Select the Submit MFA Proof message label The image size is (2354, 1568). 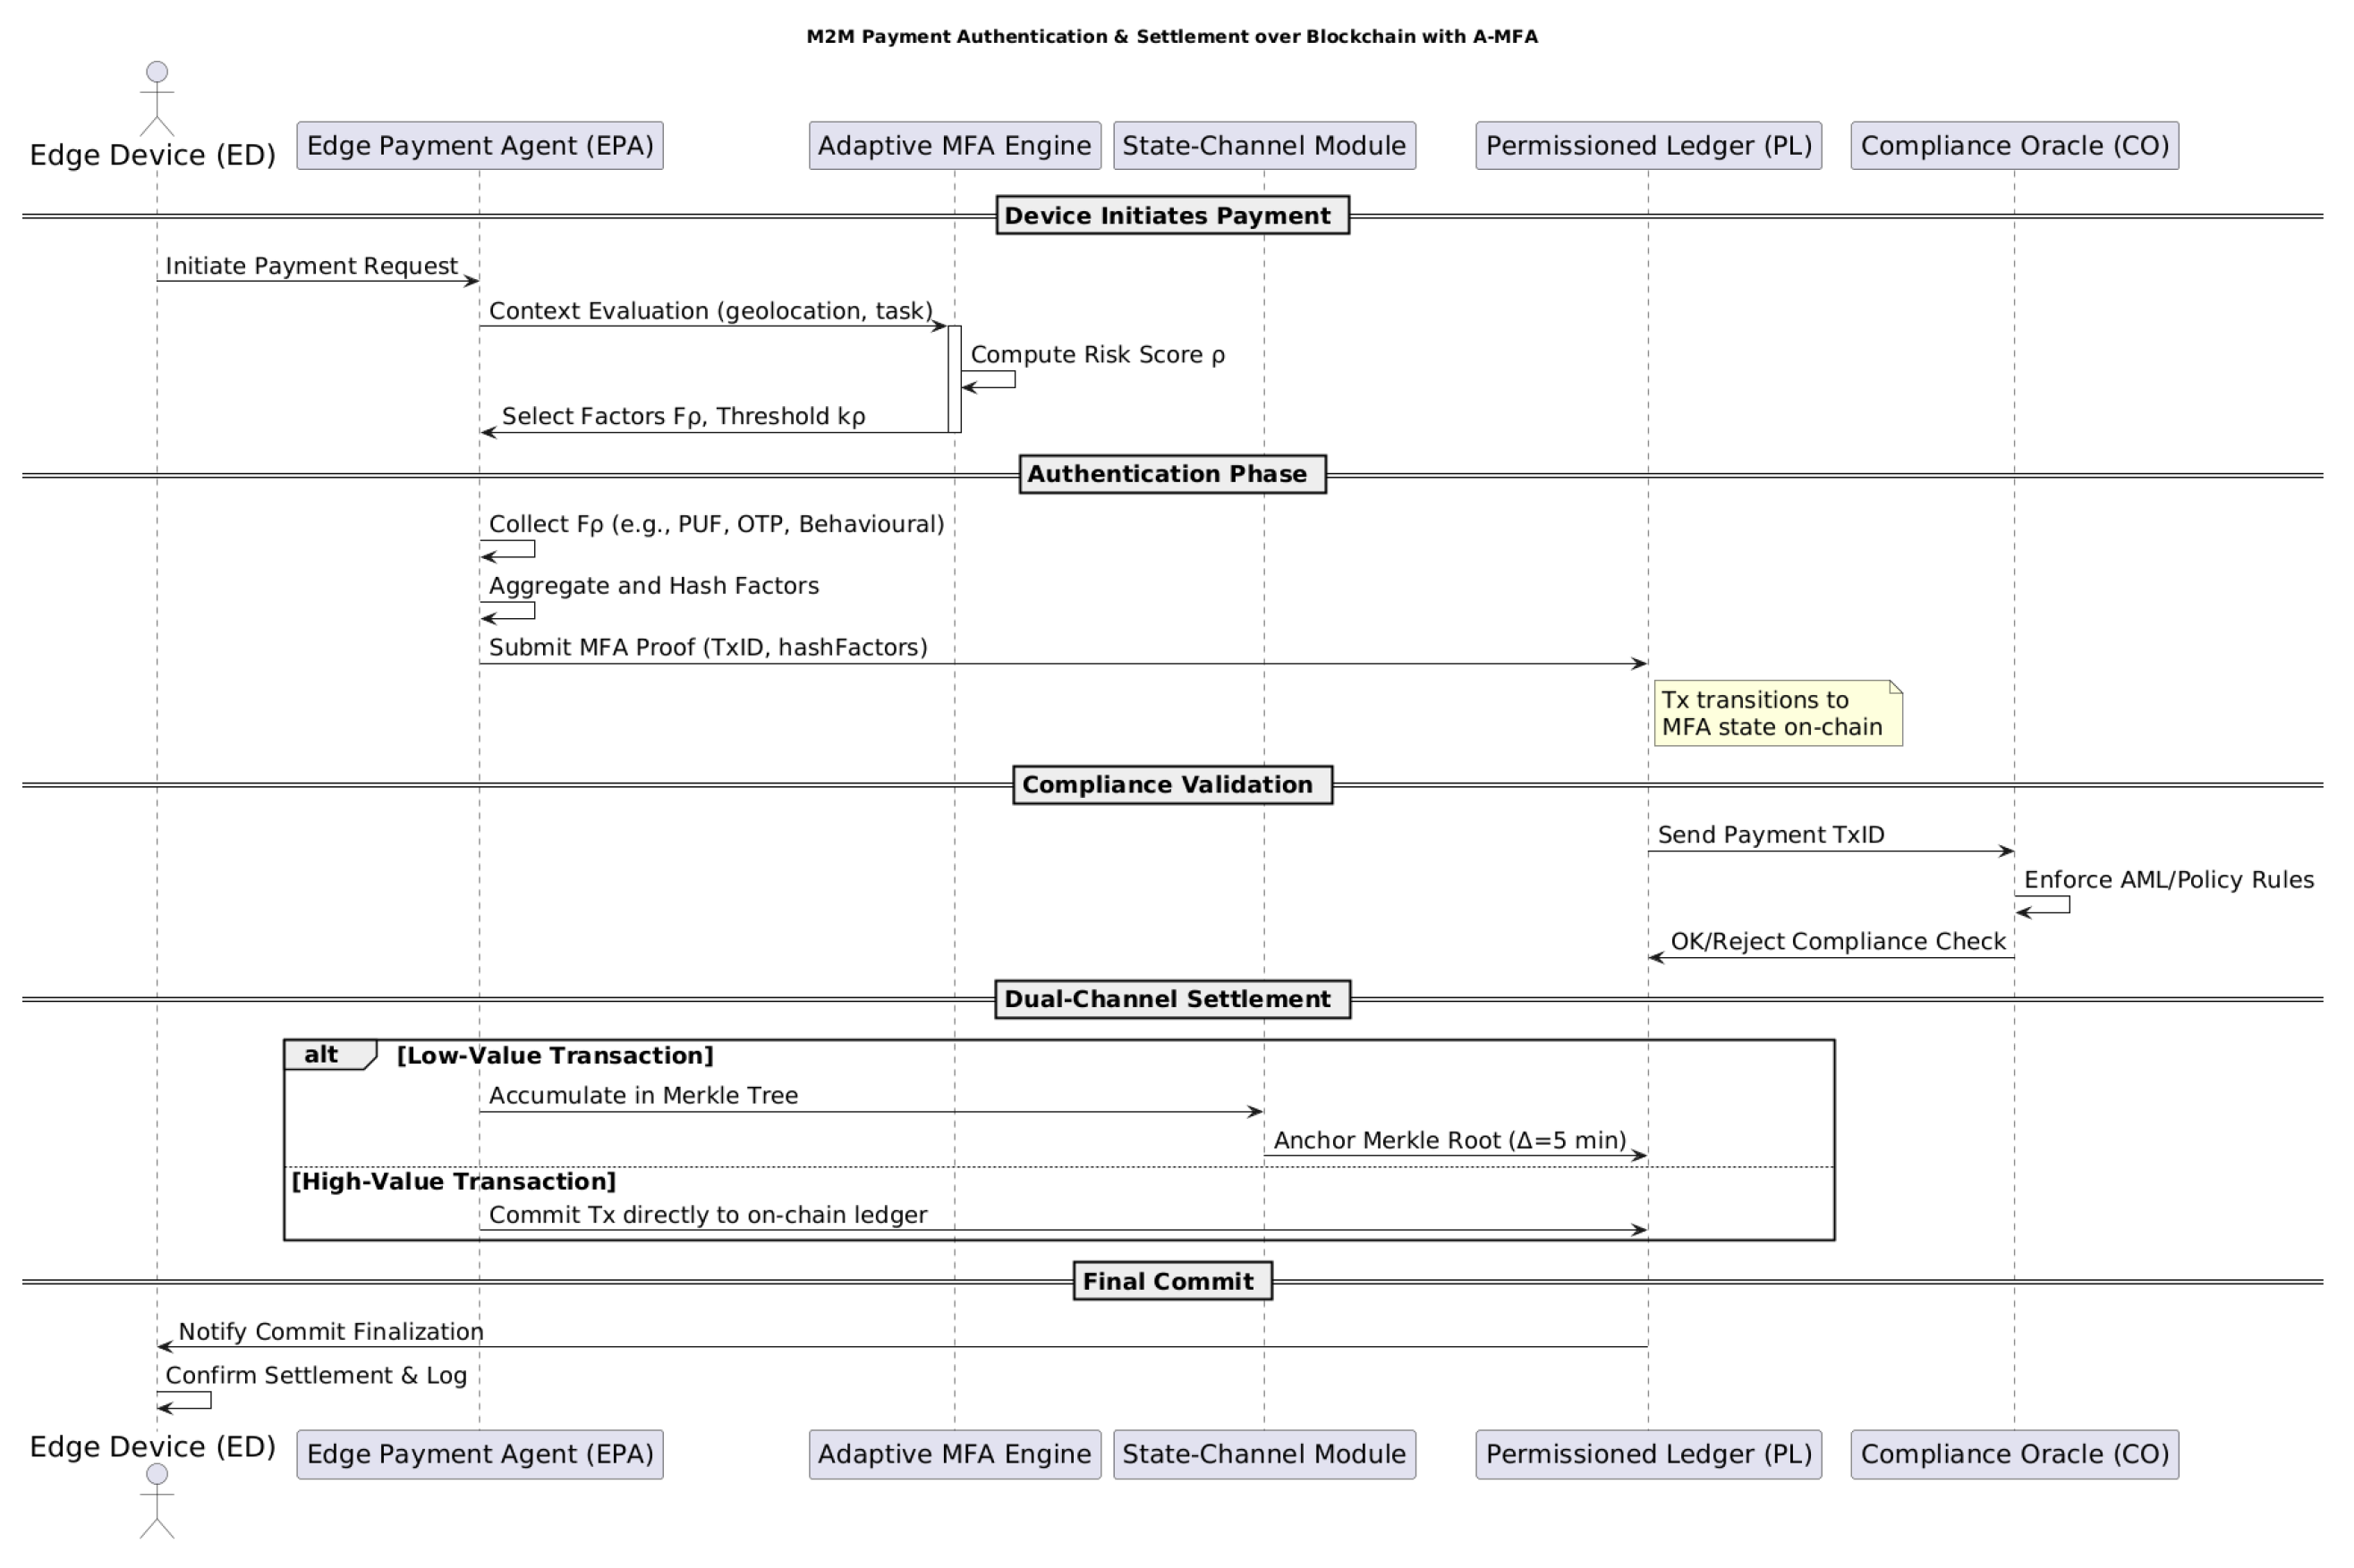point(708,648)
